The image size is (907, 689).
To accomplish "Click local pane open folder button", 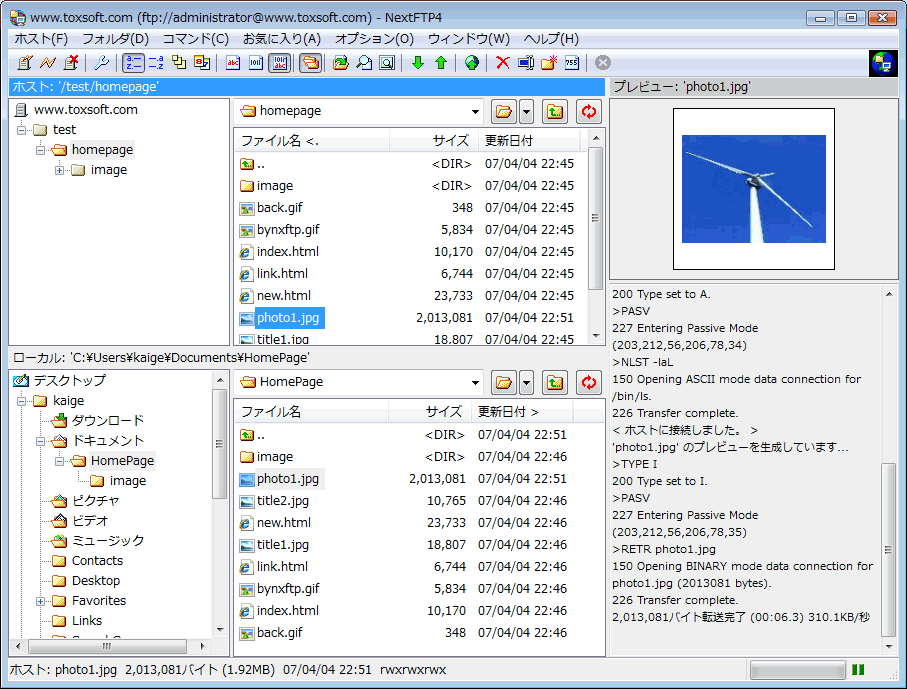I will (x=504, y=382).
